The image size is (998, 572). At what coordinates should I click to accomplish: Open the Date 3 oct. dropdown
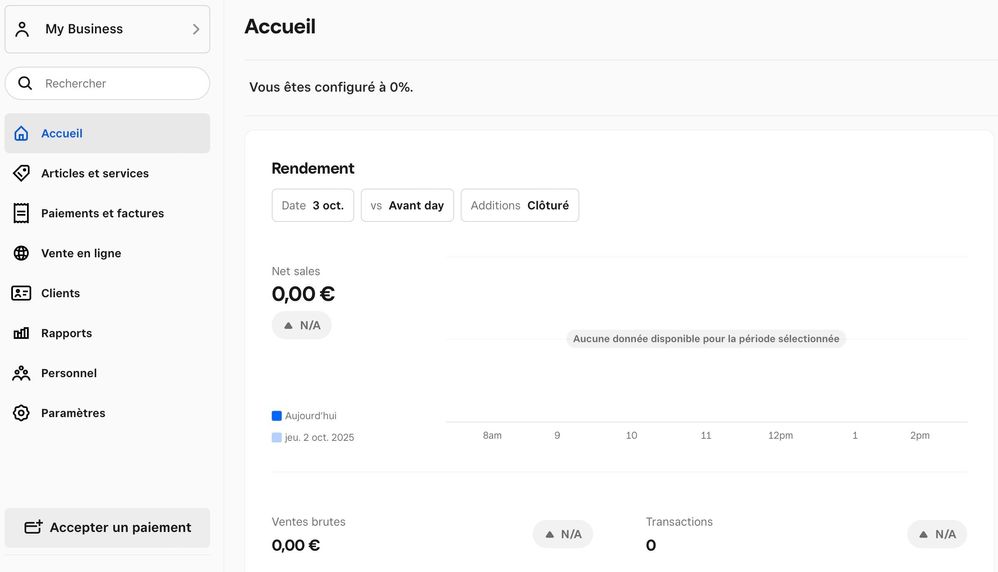pyautogui.click(x=312, y=205)
